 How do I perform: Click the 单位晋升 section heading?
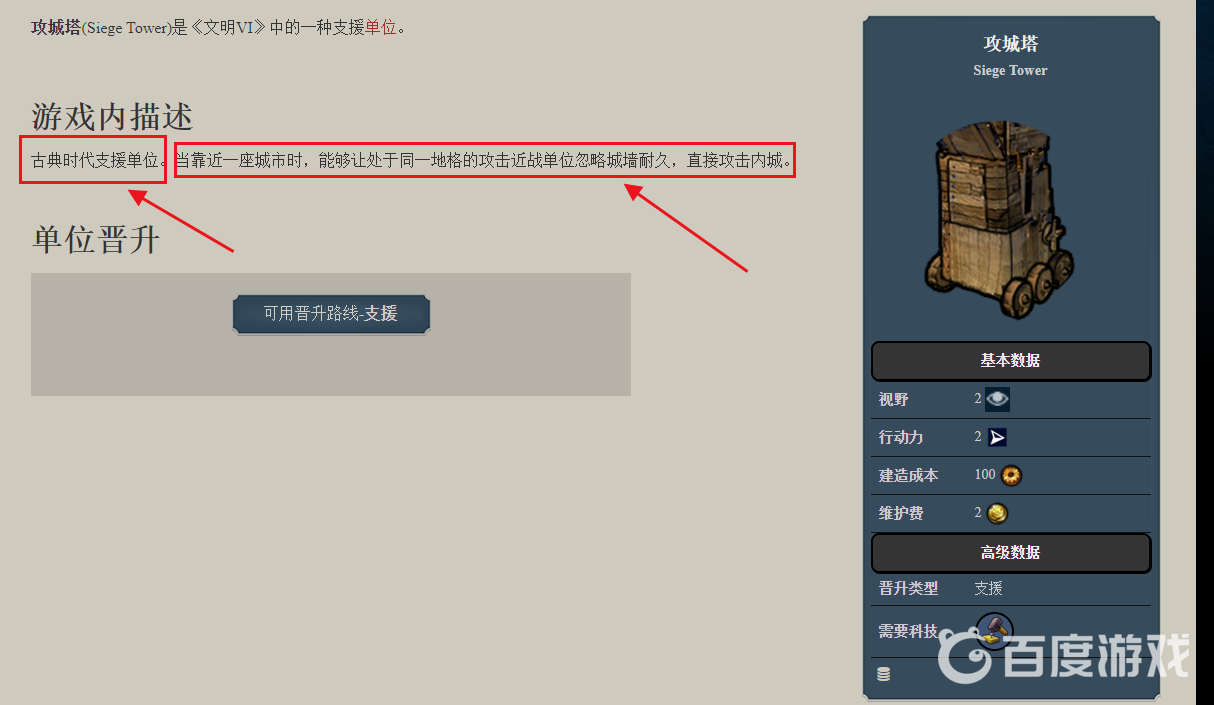[96, 240]
